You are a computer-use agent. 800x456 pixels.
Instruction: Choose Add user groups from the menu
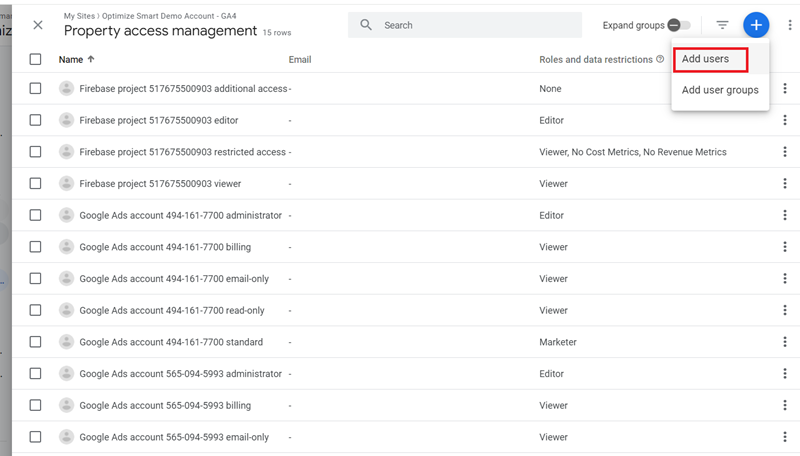coord(720,90)
